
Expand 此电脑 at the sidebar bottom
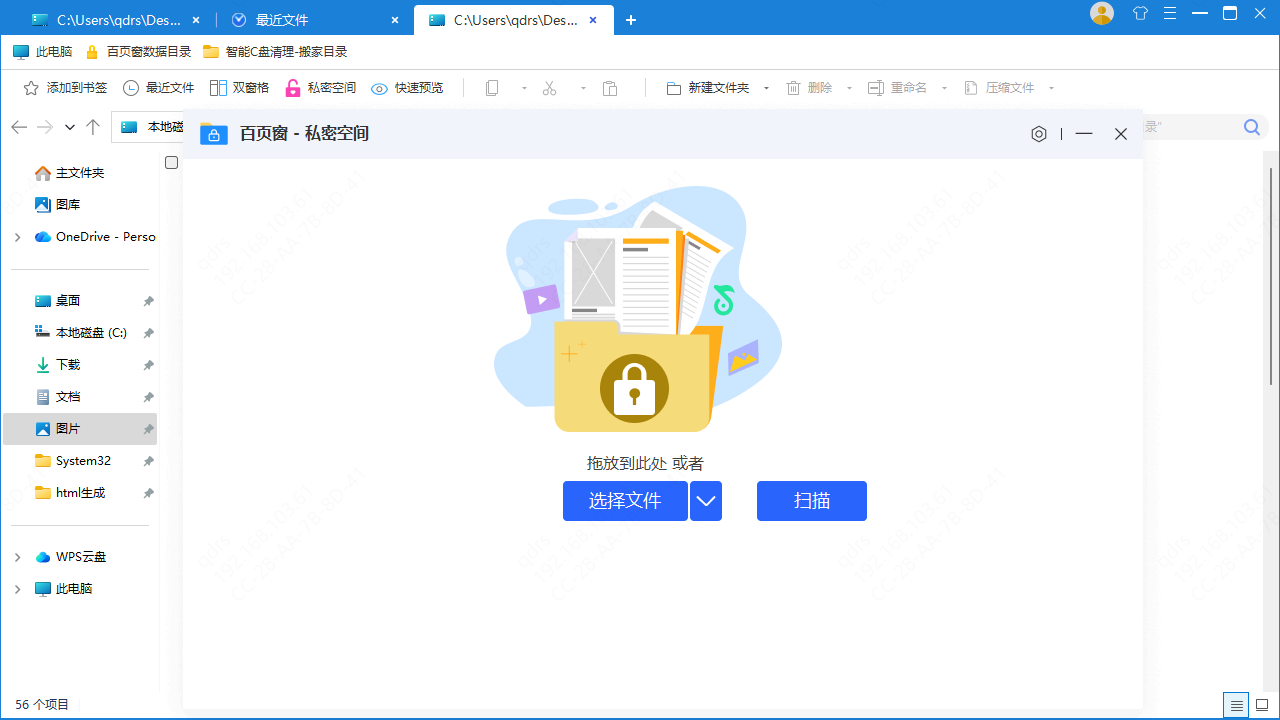coord(17,588)
